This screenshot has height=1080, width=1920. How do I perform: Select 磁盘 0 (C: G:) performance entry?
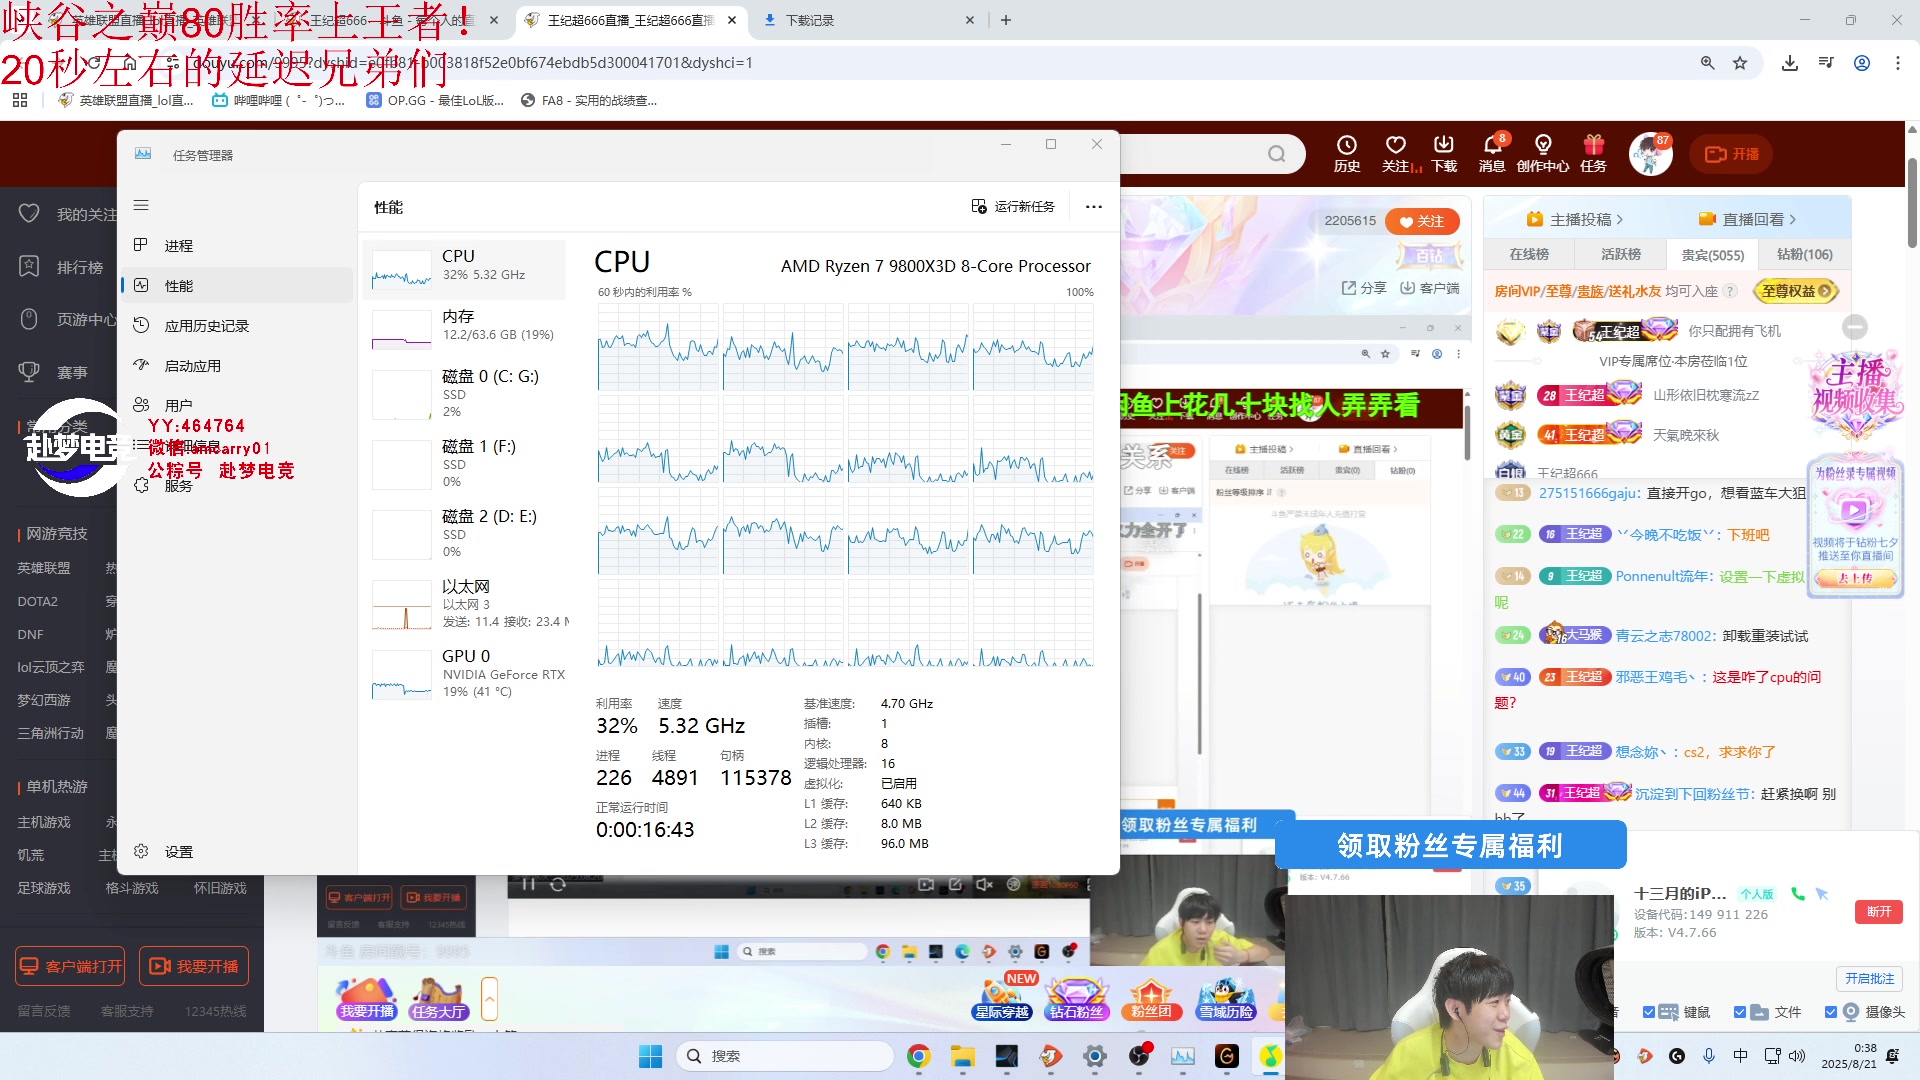click(465, 395)
